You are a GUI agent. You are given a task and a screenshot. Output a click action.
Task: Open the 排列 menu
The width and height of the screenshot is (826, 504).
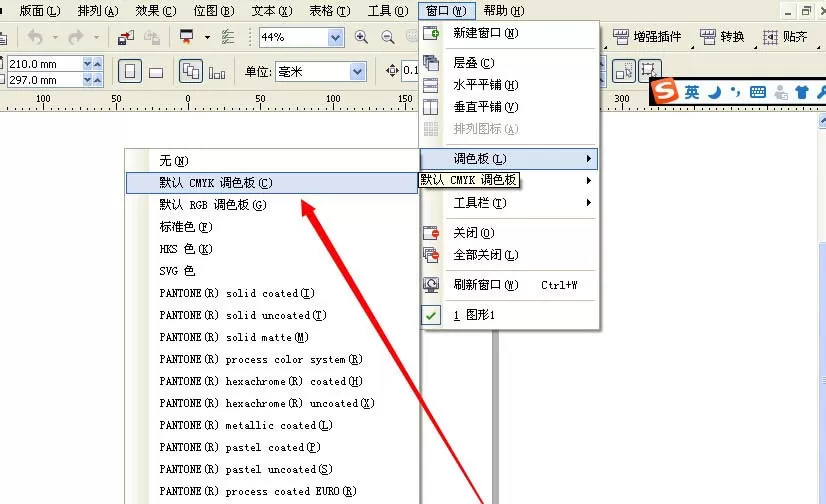coord(97,11)
